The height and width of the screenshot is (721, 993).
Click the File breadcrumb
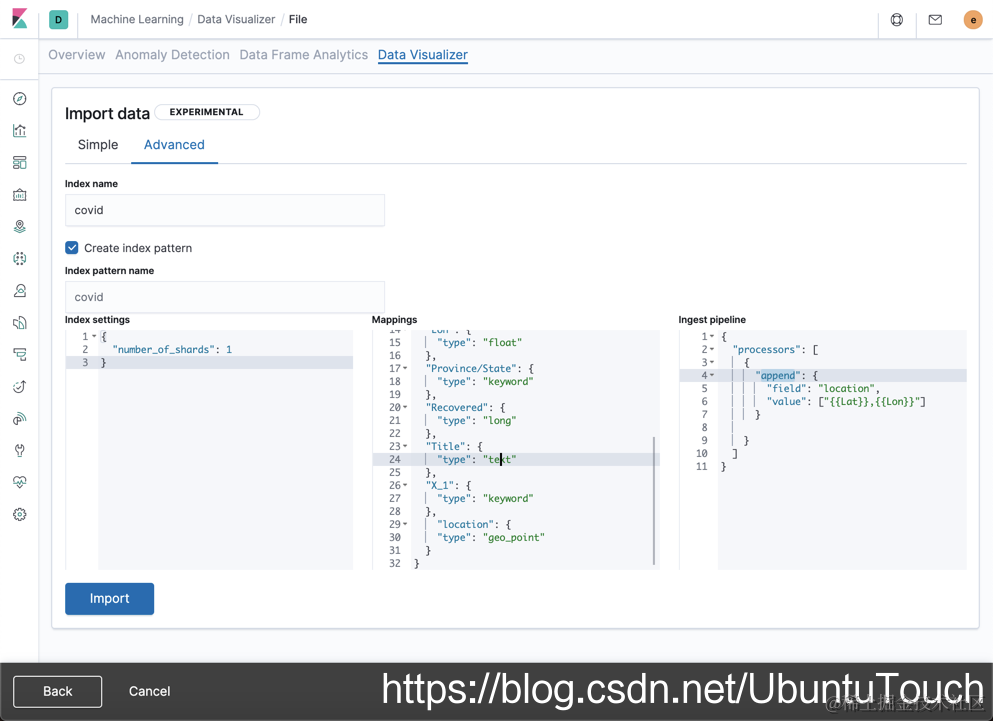point(298,20)
